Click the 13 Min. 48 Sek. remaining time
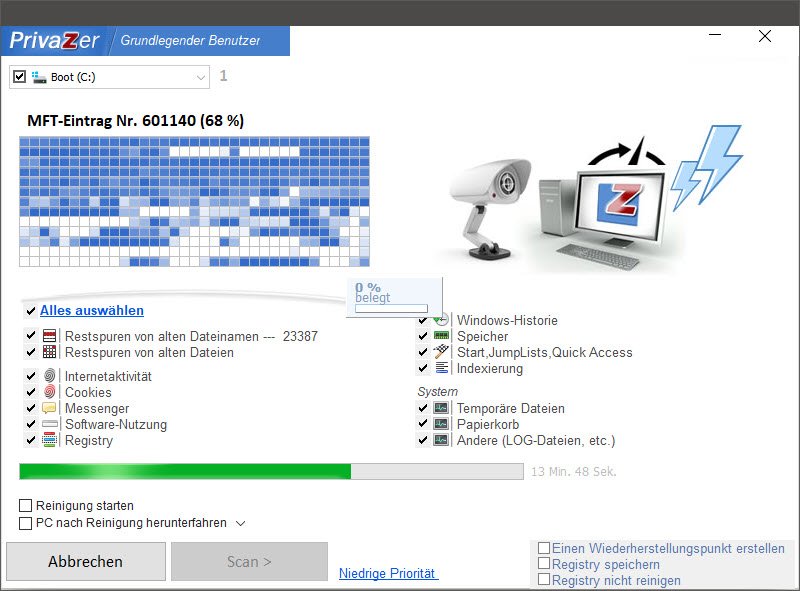Screen dimensions: 800x591 tap(573, 472)
